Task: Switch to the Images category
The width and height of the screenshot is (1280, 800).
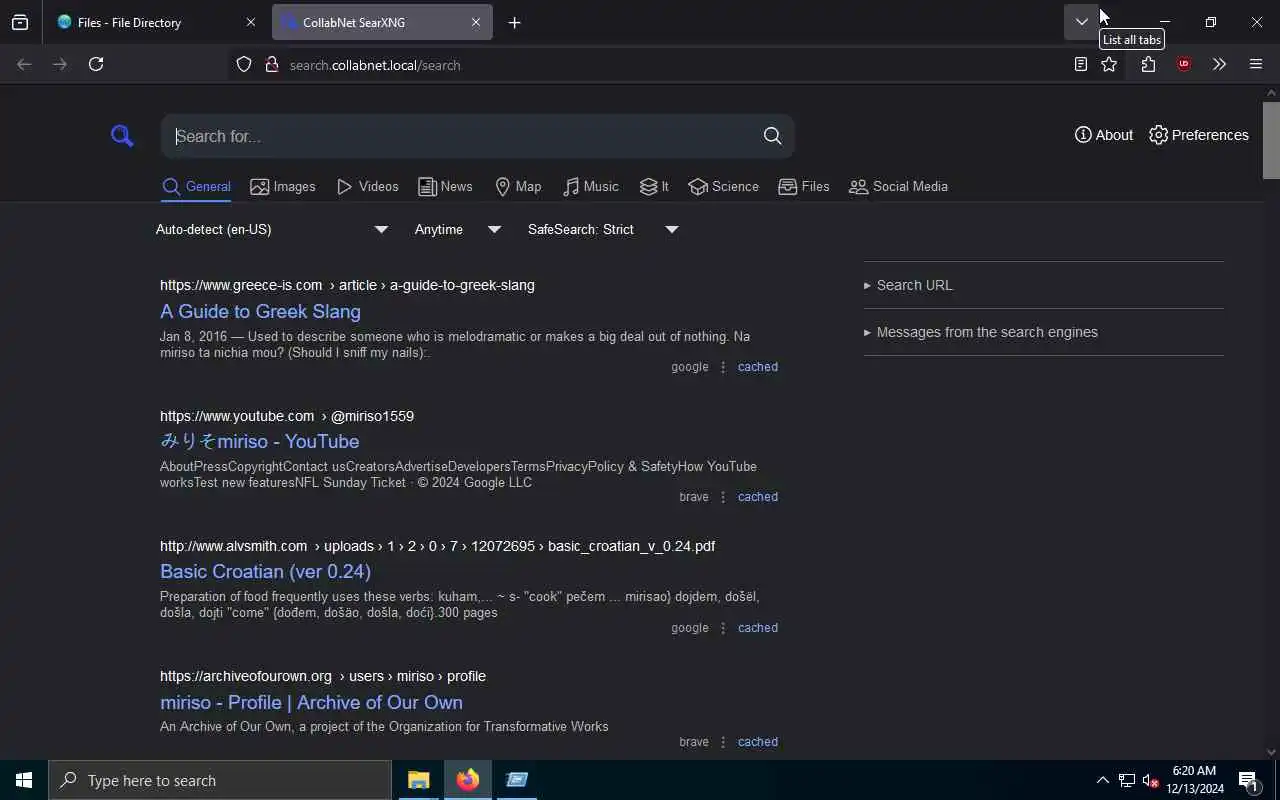Action: 283,186
